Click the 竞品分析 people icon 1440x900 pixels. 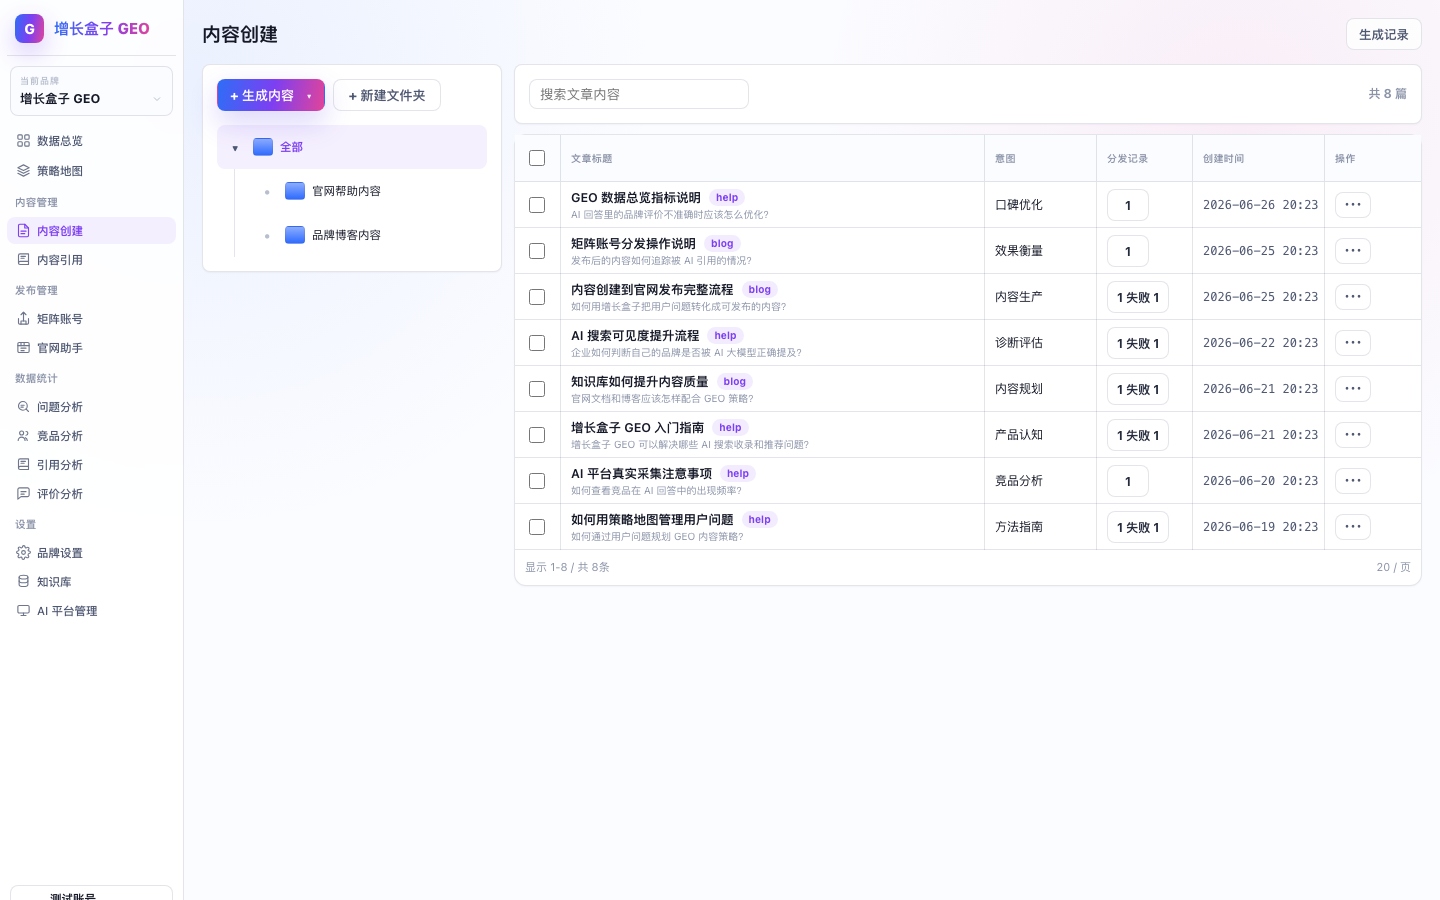point(23,436)
